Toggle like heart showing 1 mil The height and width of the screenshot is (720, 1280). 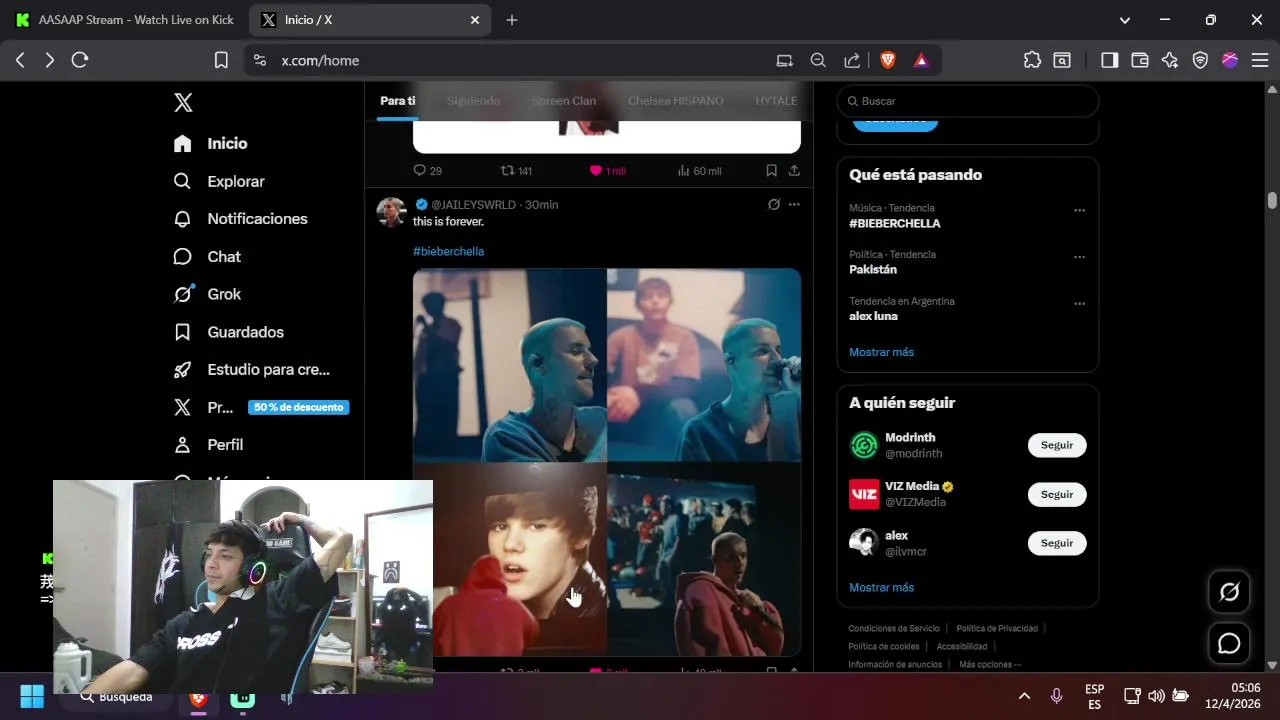pos(607,171)
